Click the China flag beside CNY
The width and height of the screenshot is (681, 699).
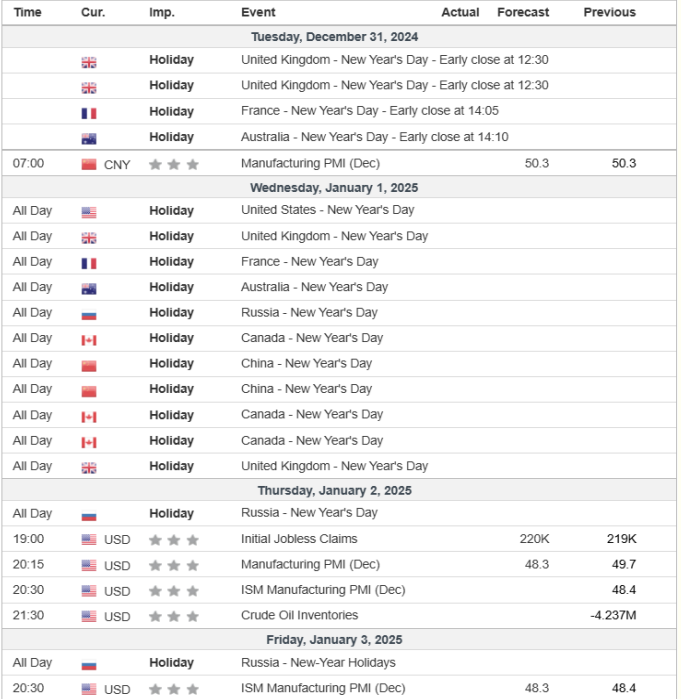click(x=89, y=164)
